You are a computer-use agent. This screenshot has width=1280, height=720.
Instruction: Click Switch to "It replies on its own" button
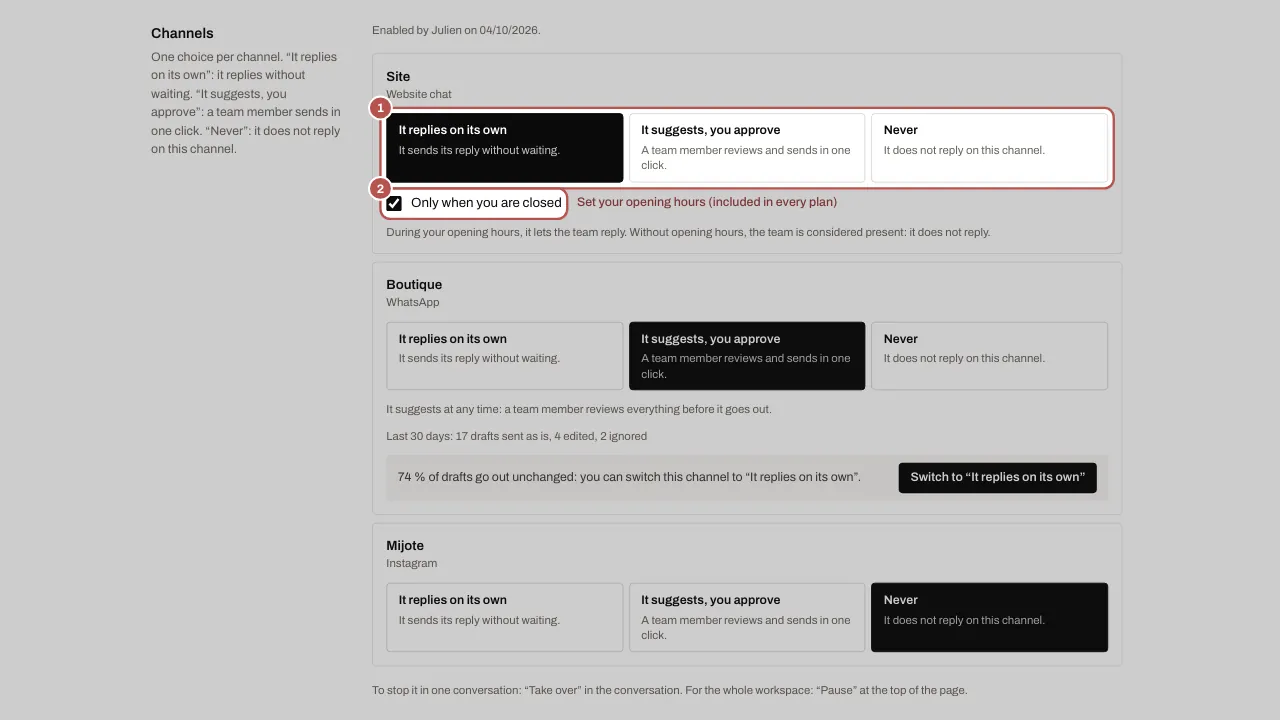997,477
